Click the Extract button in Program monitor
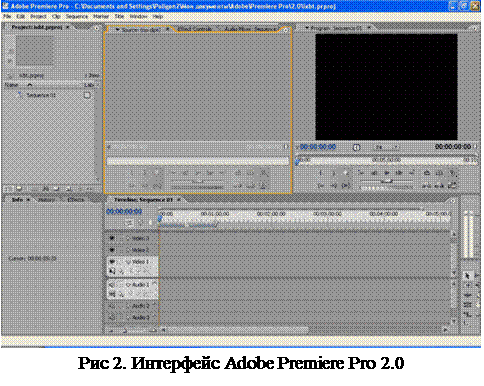The width and height of the screenshot is (484, 386). (439, 173)
